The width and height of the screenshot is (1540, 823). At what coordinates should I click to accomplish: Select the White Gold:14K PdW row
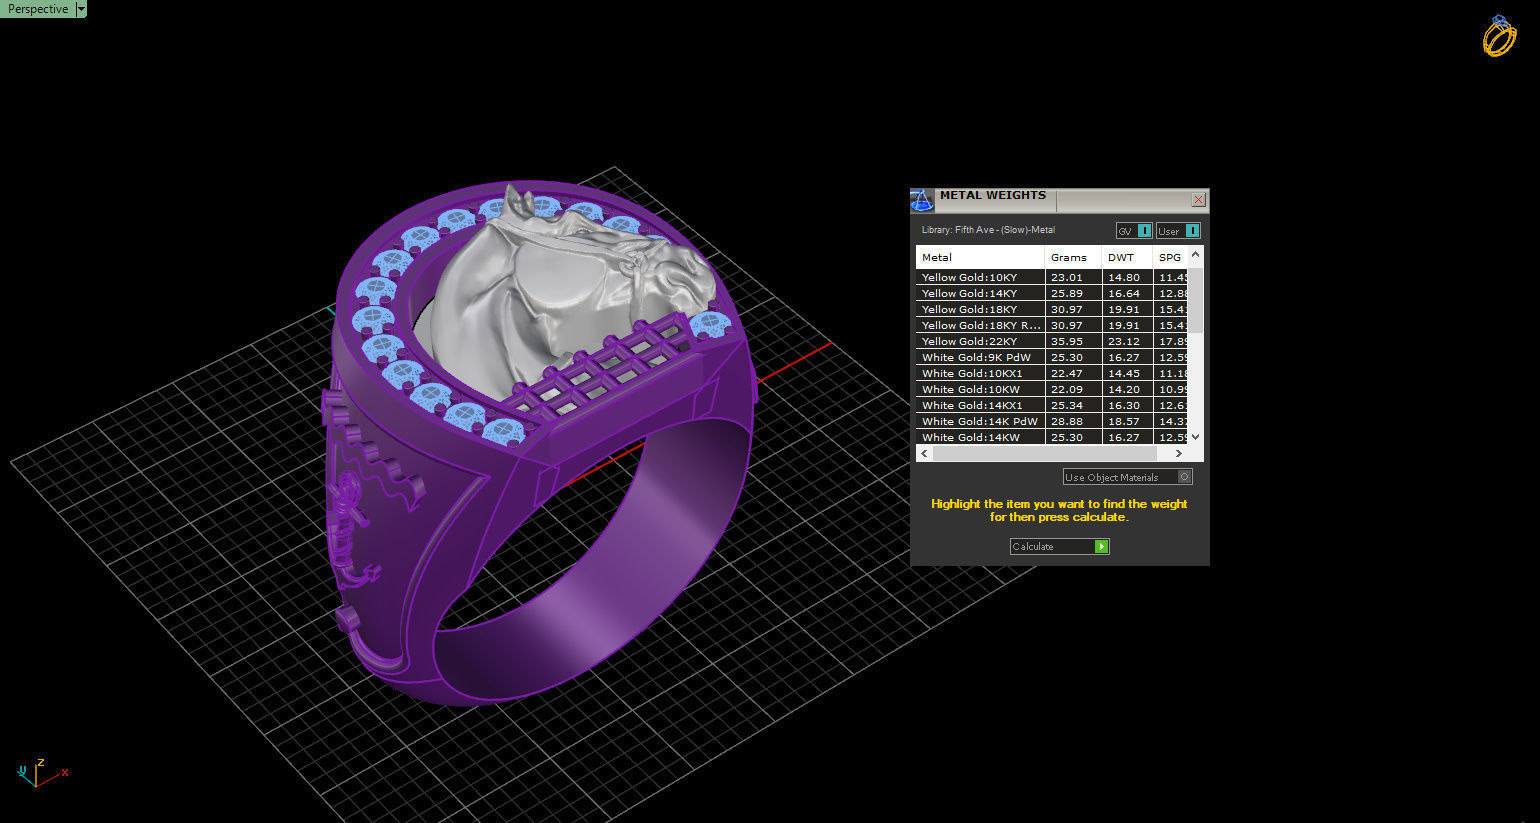click(x=1052, y=421)
